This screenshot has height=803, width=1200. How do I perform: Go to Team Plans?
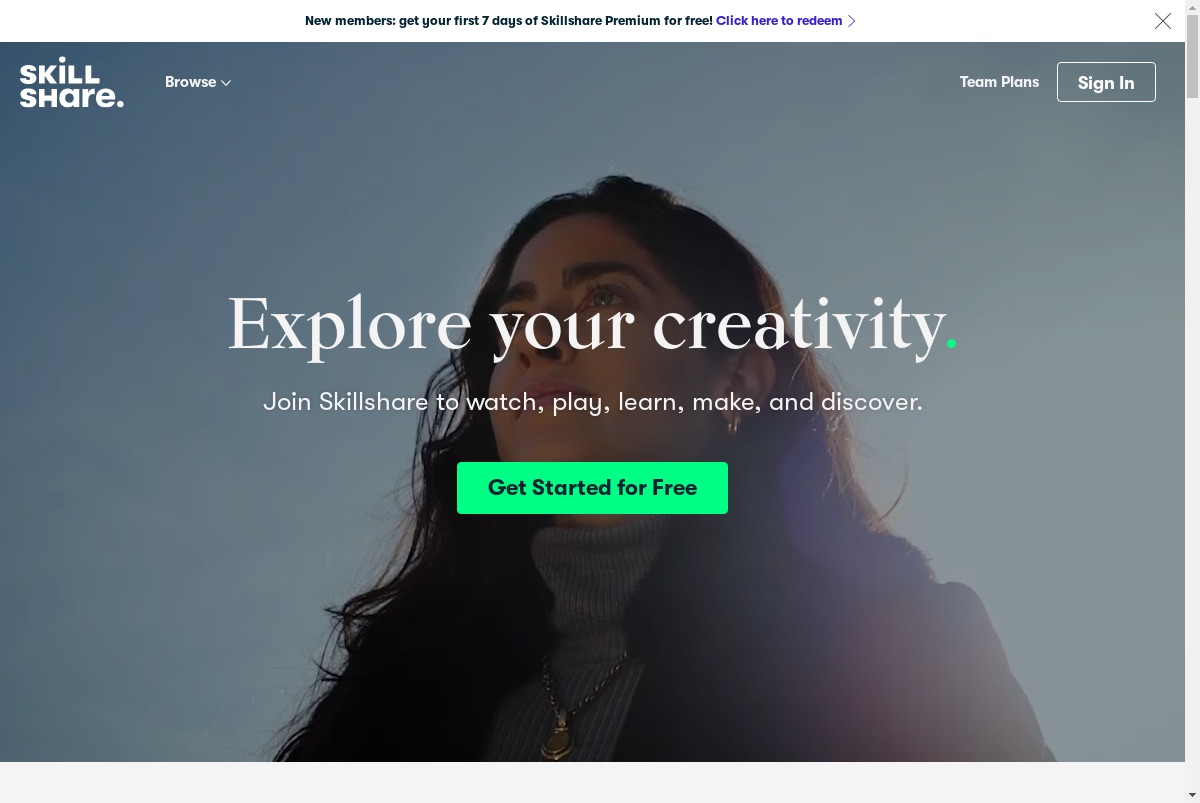tap(999, 82)
